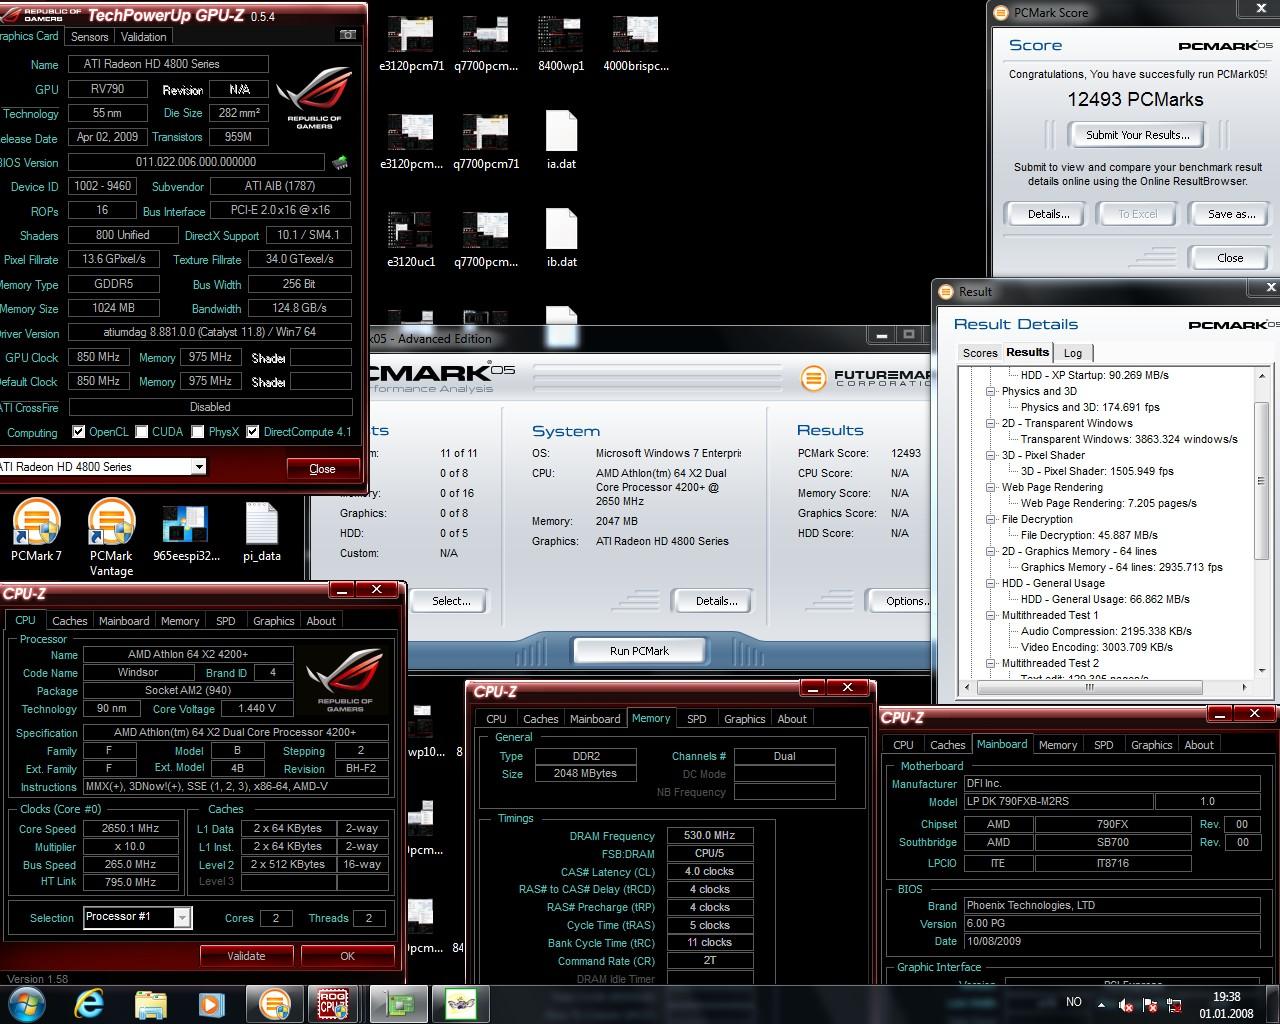This screenshot has width=1280, height=1024.
Task: Open the Log tab in Result window
Action: (1073, 353)
